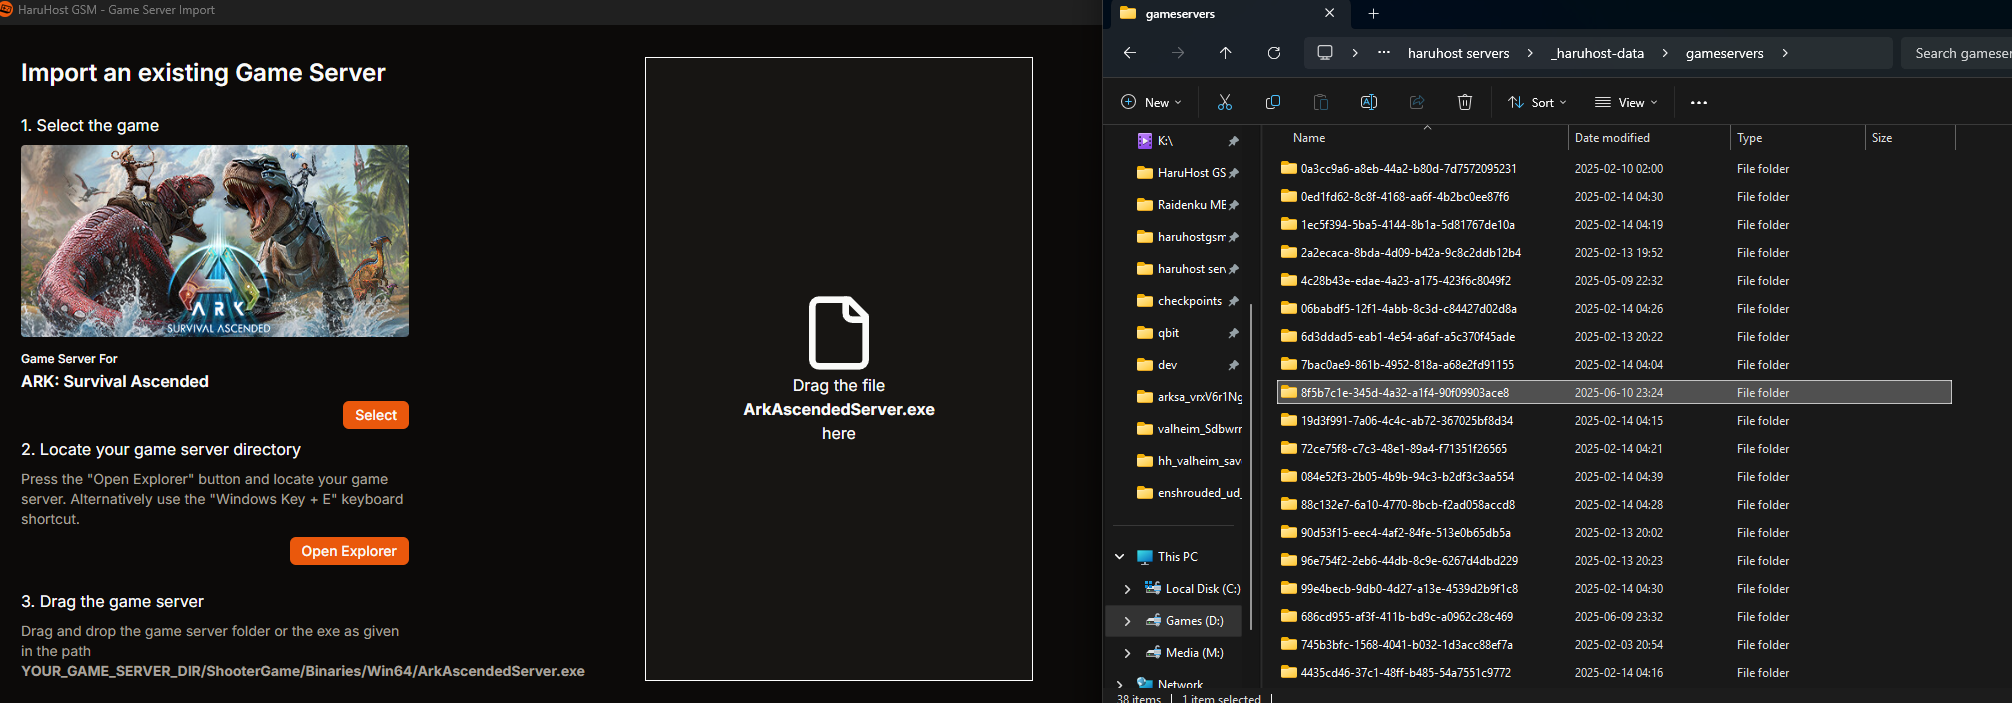
Task: Click the navigation pane scrollbar
Action: pos(1251,466)
